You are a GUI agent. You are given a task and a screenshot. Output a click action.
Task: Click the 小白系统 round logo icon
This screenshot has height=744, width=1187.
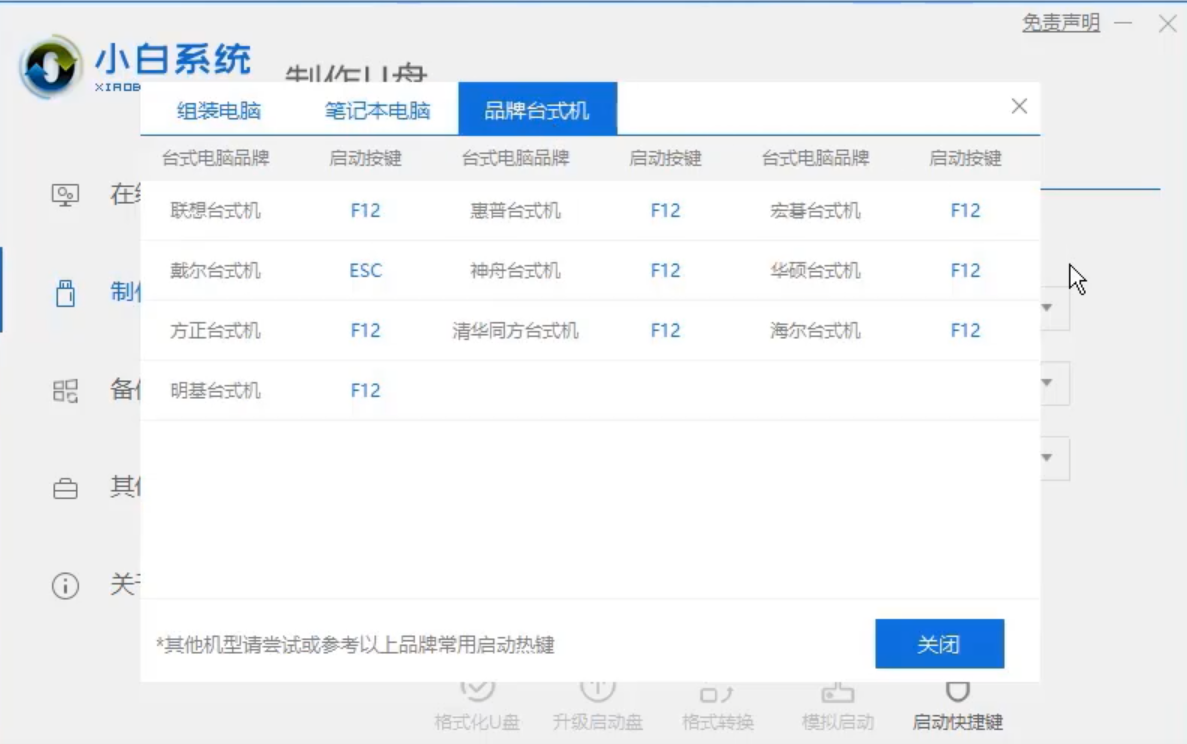point(50,67)
